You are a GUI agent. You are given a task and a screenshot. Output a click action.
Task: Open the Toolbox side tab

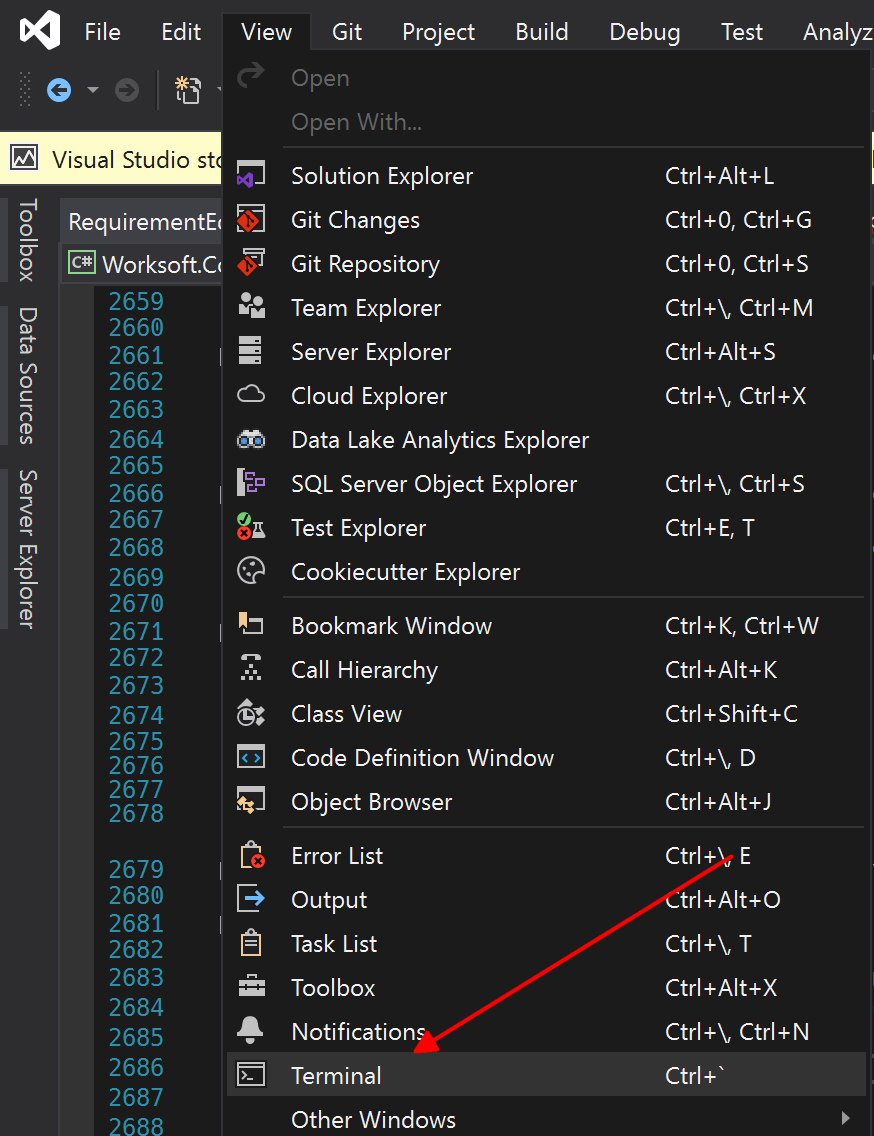27,241
